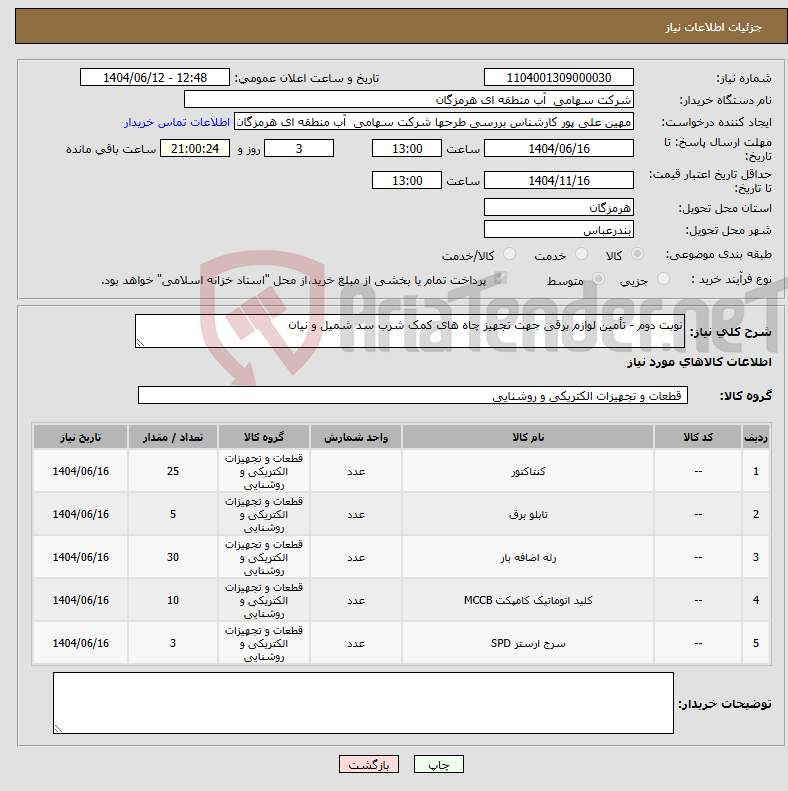Click the گروه کالا column header

(264, 437)
